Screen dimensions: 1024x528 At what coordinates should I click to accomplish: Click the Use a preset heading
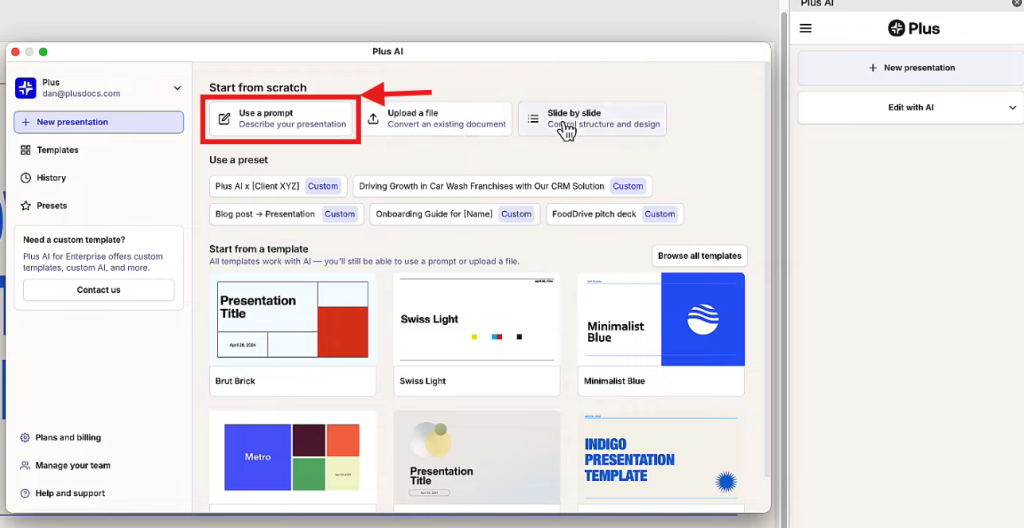(238, 160)
